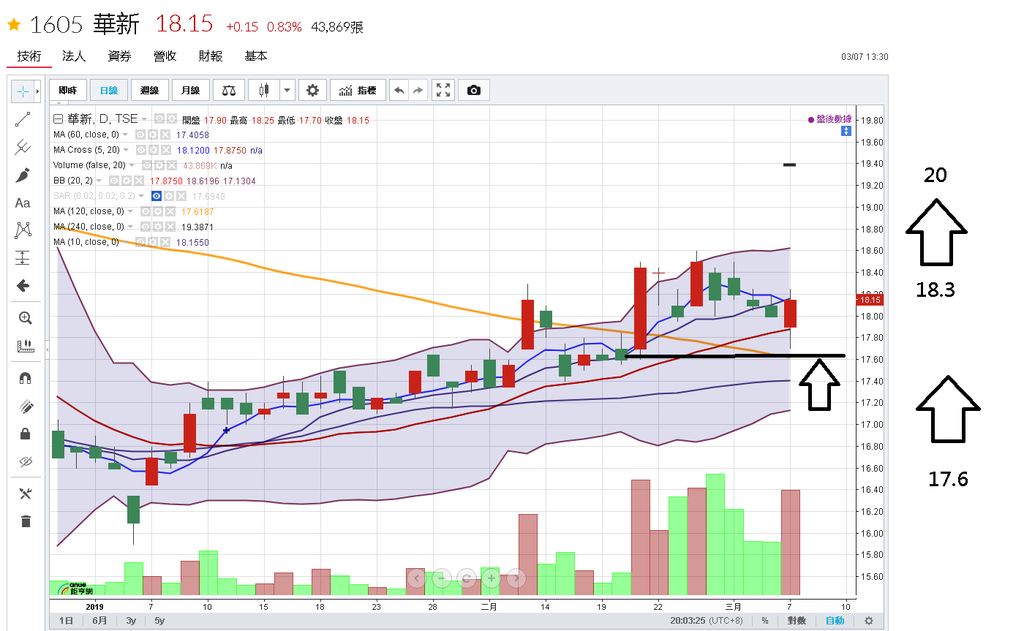Open MA (120, close, 0) dropdown arrow
The width and height of the screenshot is (1024, 631).
[131, 212]
